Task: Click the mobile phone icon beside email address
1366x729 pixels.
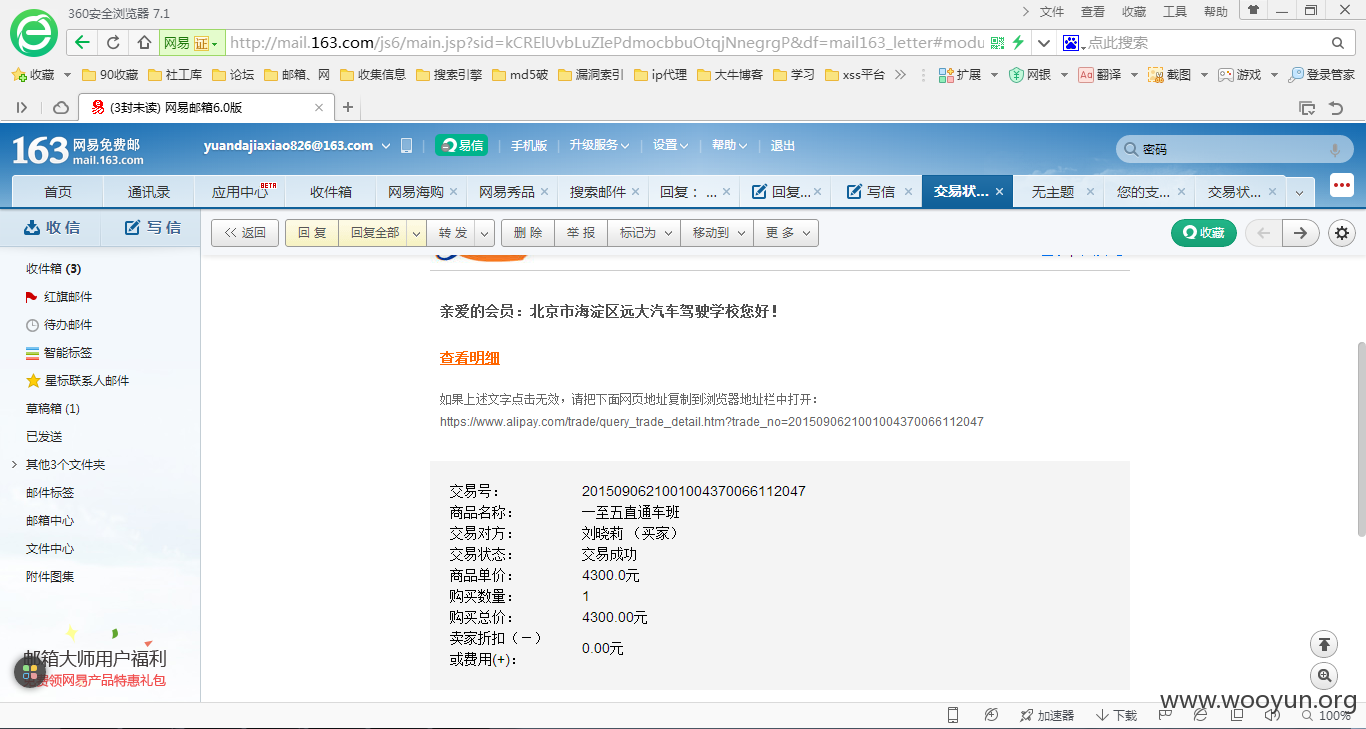Action: [x=406, y=146]
